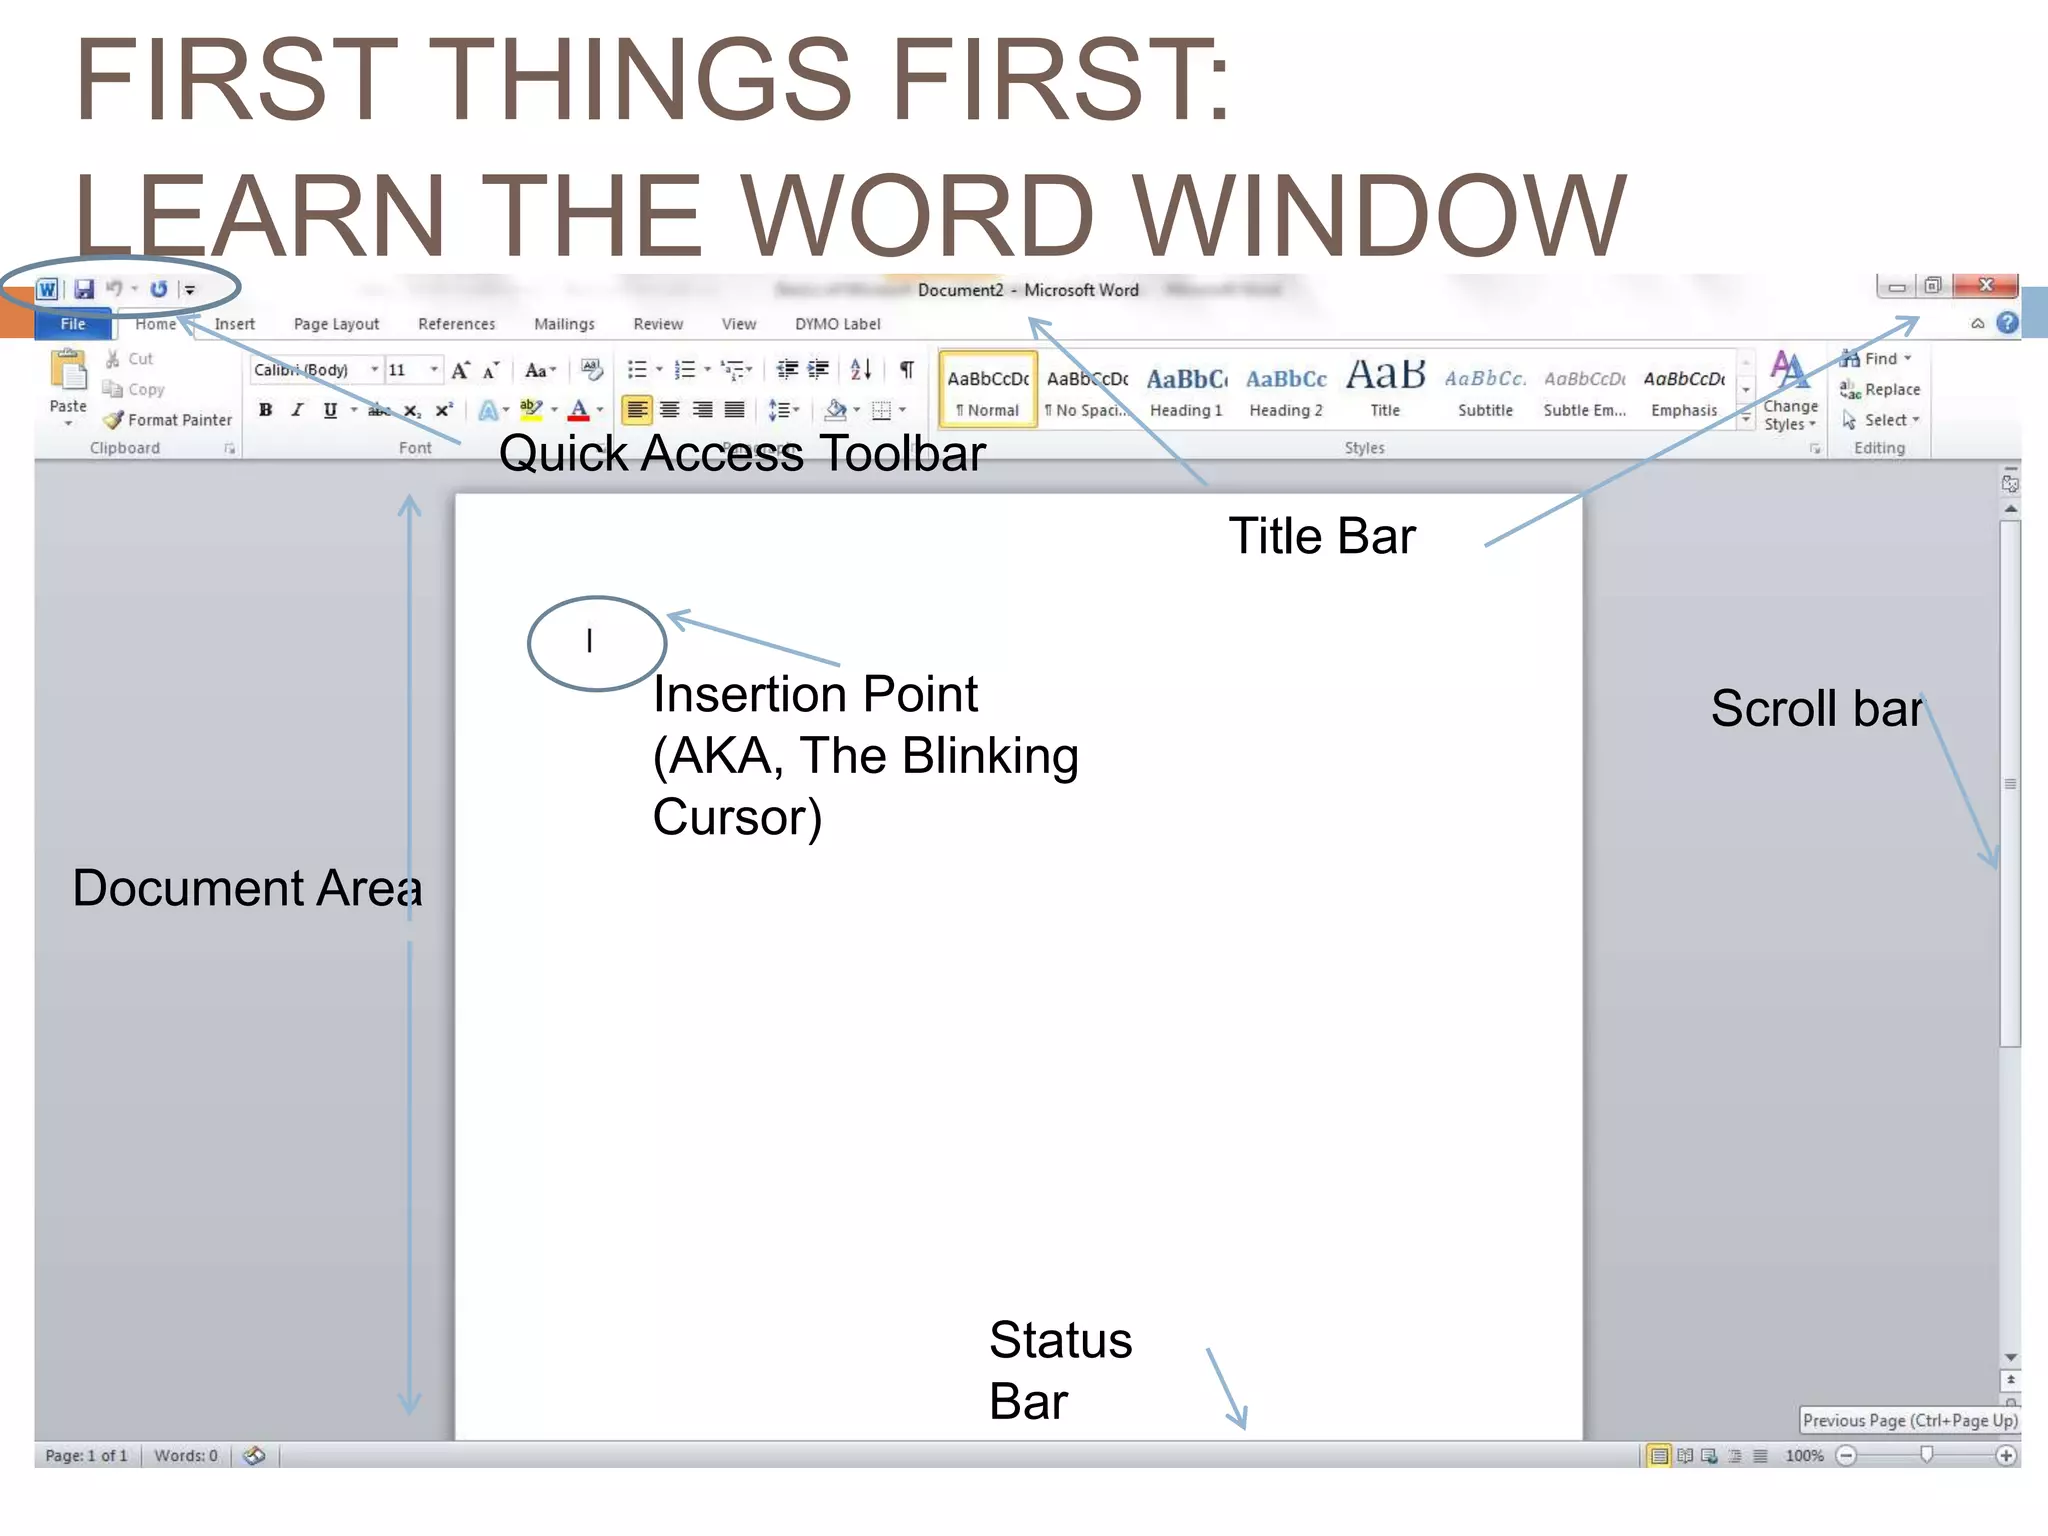Open Line and Paragraph Spacing dropdown
The image size is (2048, 1536).
point(783,410)
